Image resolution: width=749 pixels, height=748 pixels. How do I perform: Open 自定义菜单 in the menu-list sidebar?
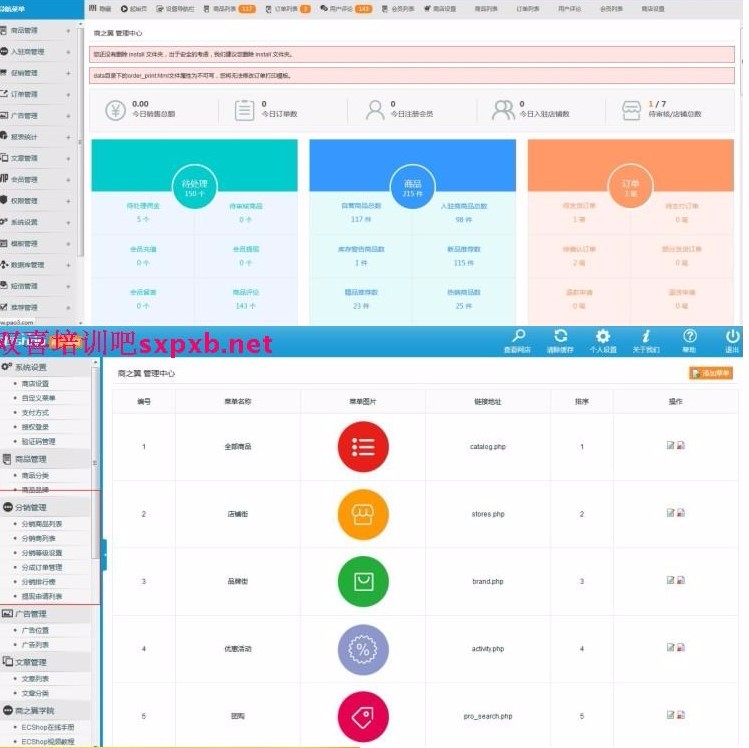tap(38, 398)
